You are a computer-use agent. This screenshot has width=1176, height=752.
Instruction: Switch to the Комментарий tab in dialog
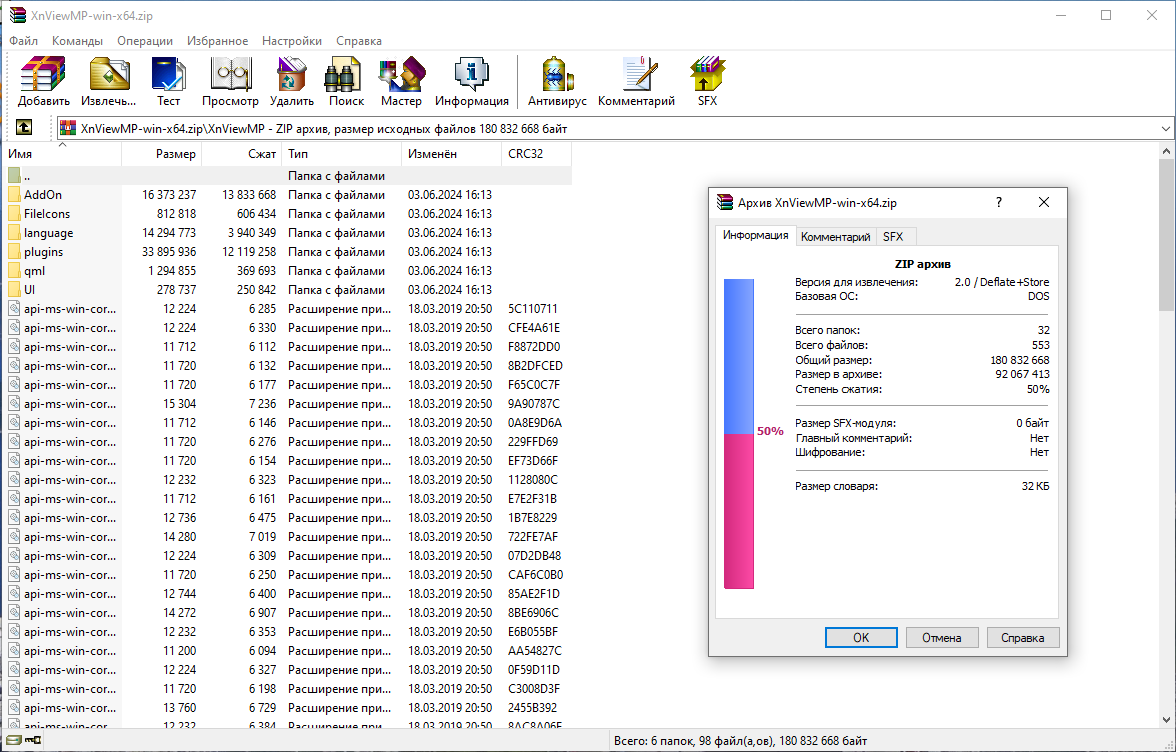pyautogui.click(x=836, y=237)
